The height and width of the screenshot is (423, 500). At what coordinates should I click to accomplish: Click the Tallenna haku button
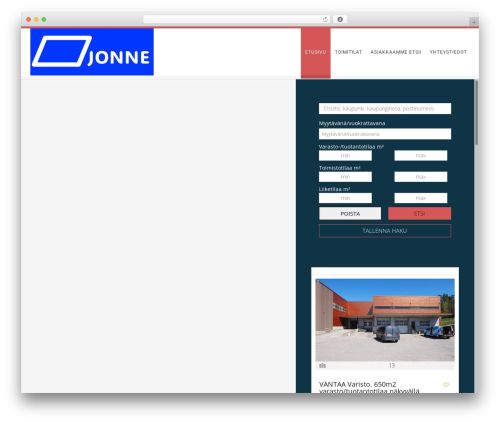pyautogui.click(x=385, y=231)
